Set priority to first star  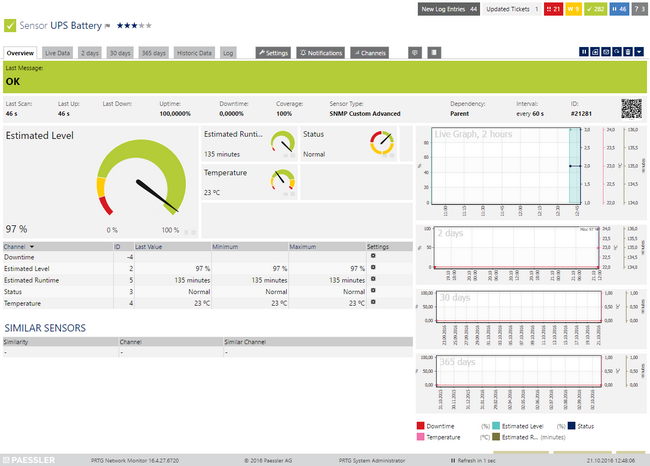pos(120,26)
